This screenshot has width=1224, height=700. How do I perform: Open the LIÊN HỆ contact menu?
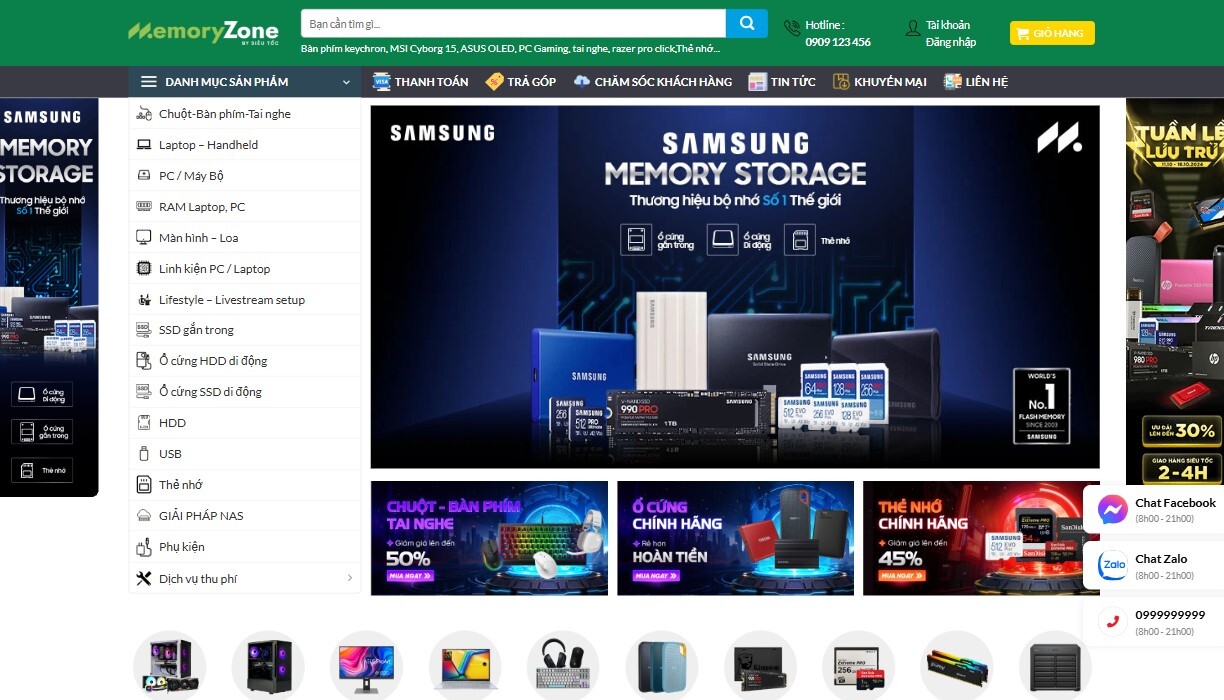[x=976, y=82]
